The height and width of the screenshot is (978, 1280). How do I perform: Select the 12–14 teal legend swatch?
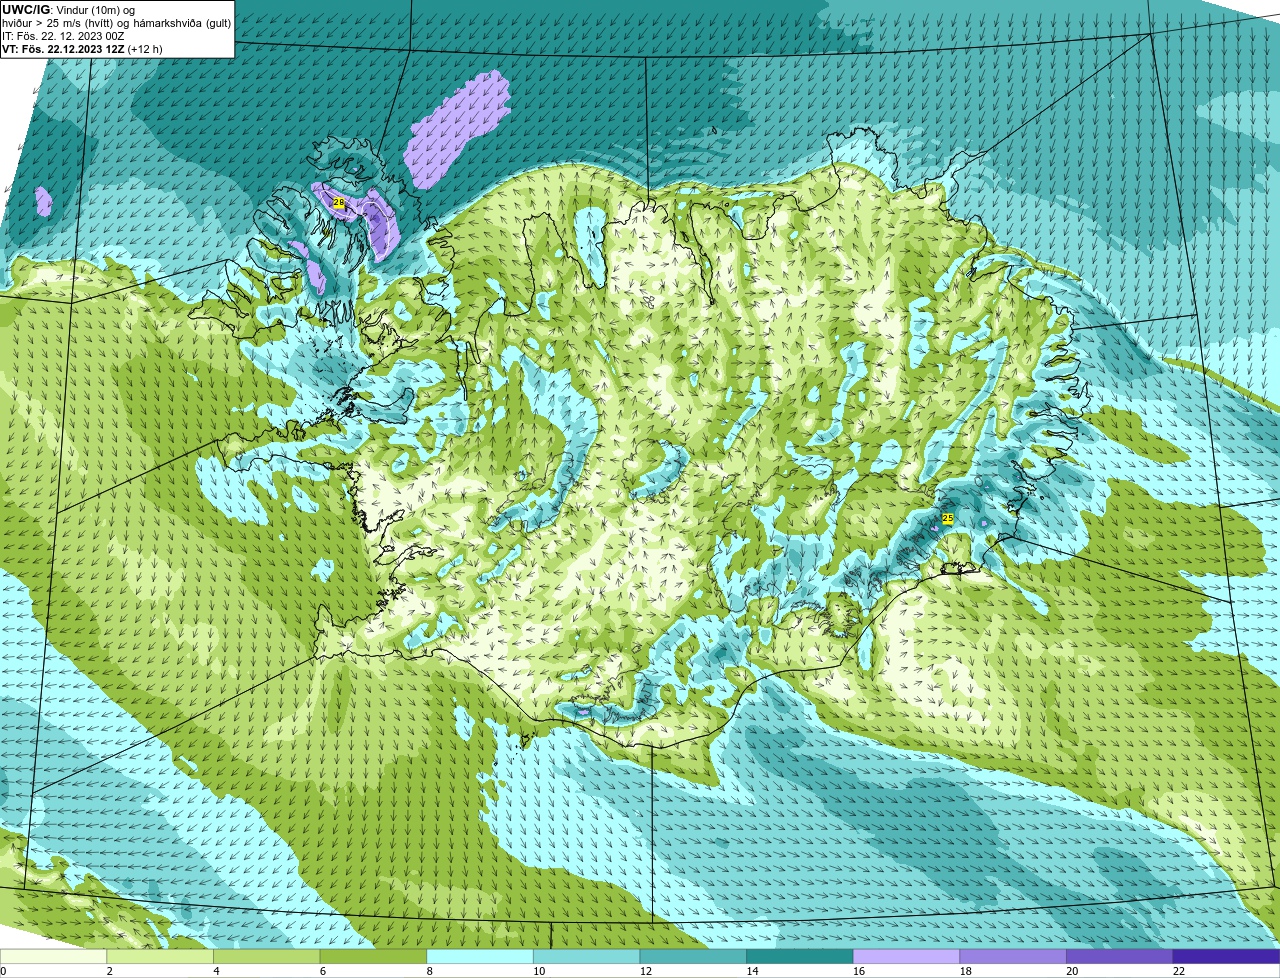point(693,956)
